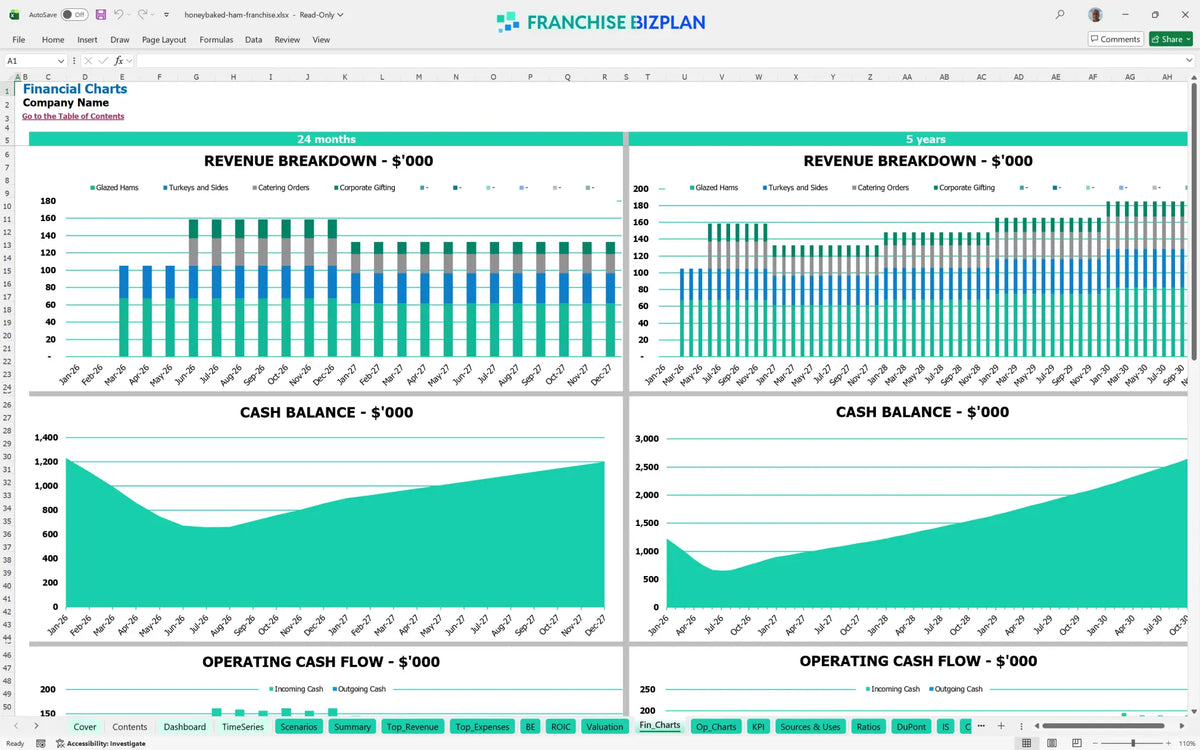This screenshot has height=750, width=1200.
Task: Click the Redo arrow icon
Action: coord(143,15)
